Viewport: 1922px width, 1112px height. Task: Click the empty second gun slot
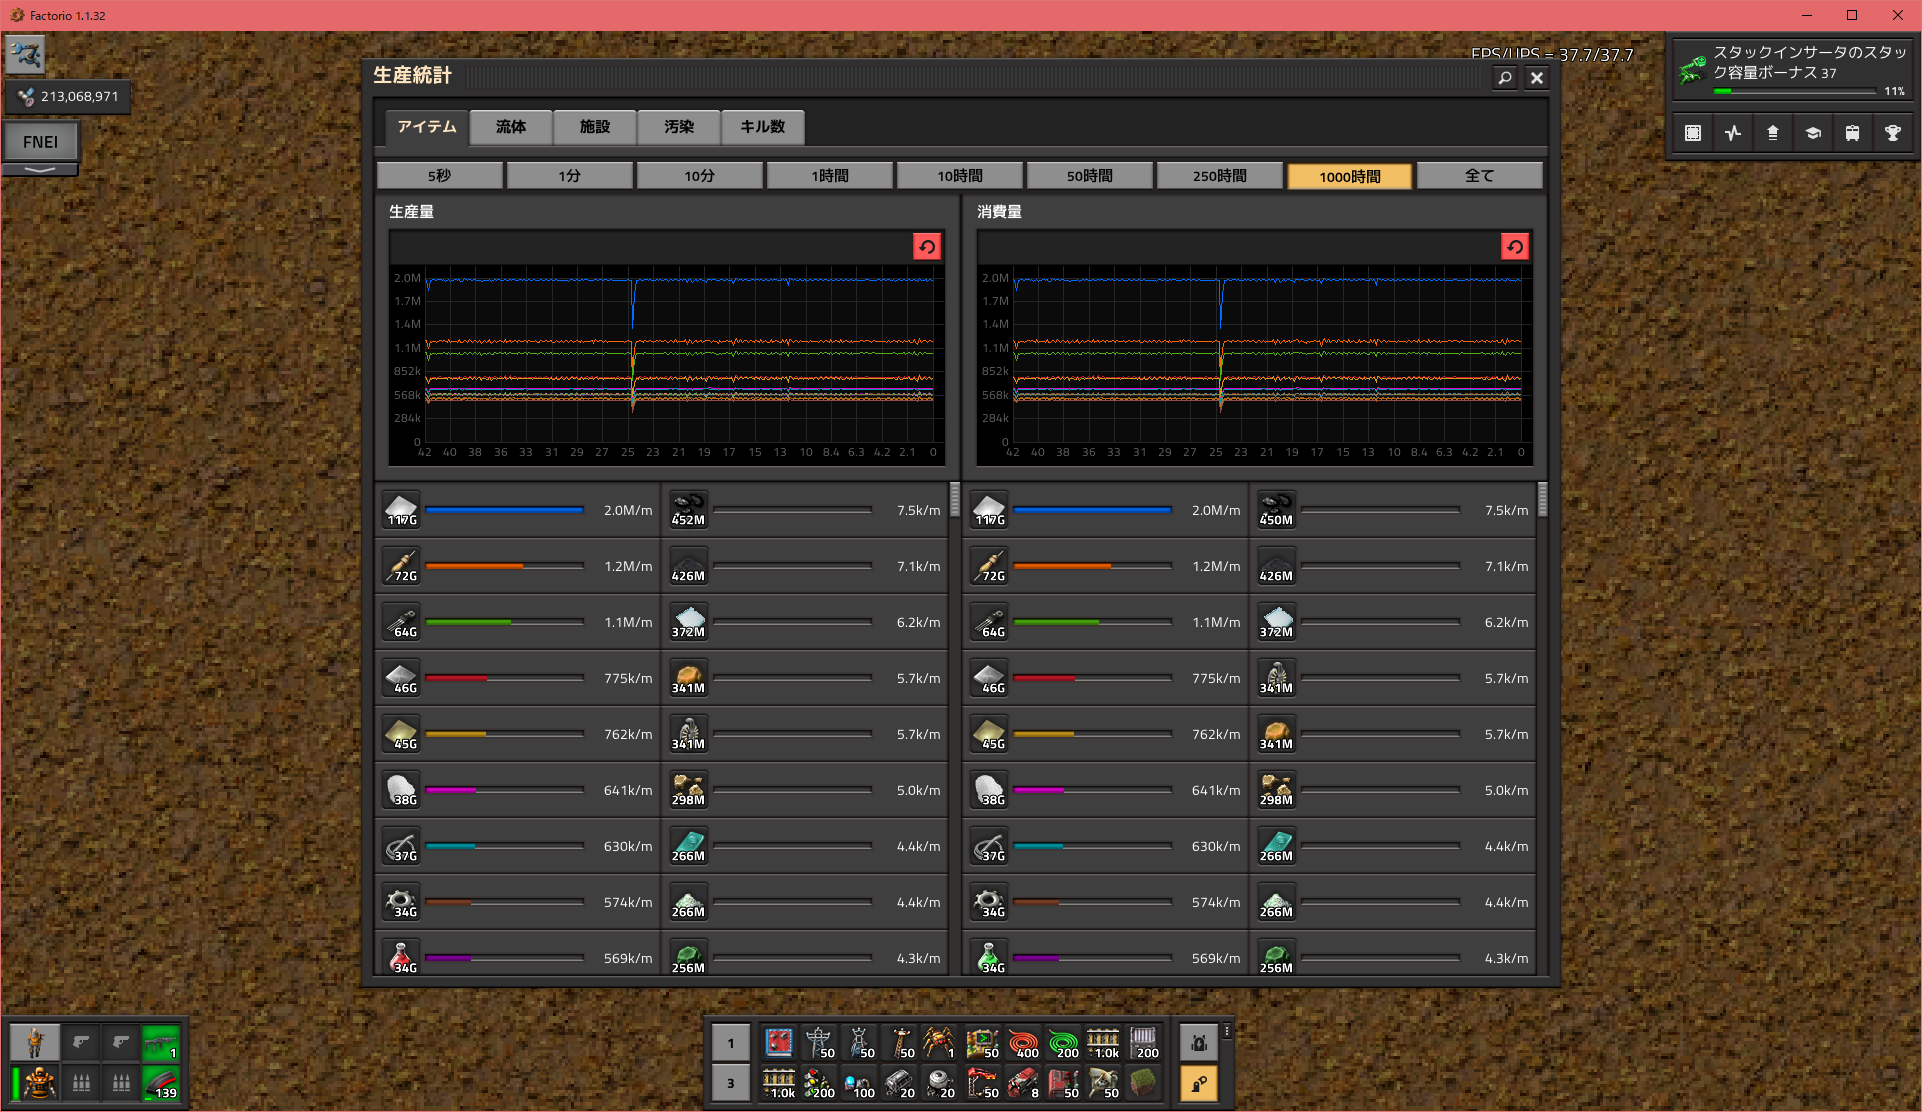click(x=121, y=1042)
